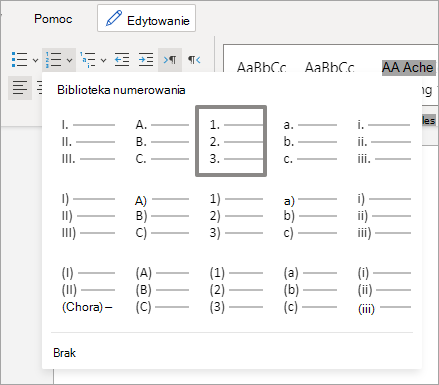Select the AA Ache style
This screenshot has height=385, width=439.
coord(408,67)
